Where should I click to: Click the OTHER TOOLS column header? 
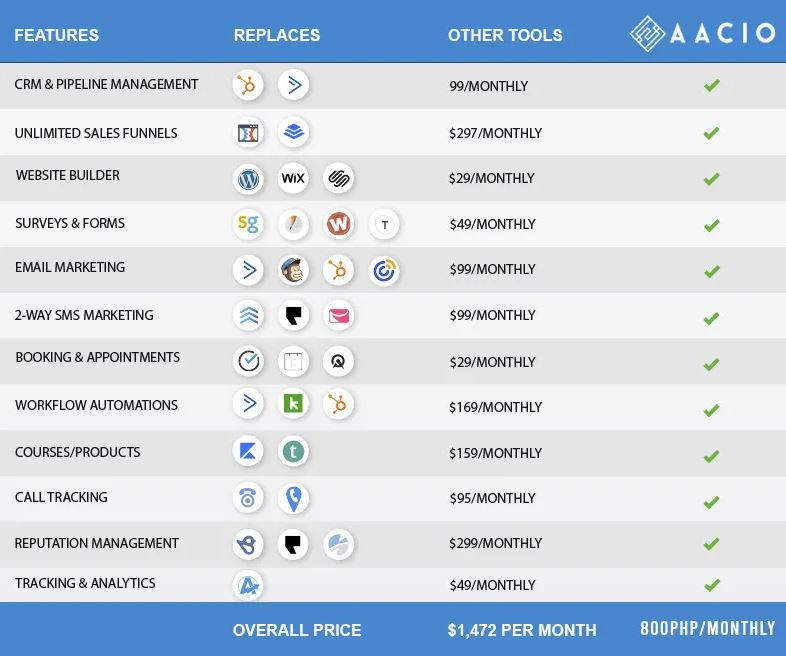[505, 35]
